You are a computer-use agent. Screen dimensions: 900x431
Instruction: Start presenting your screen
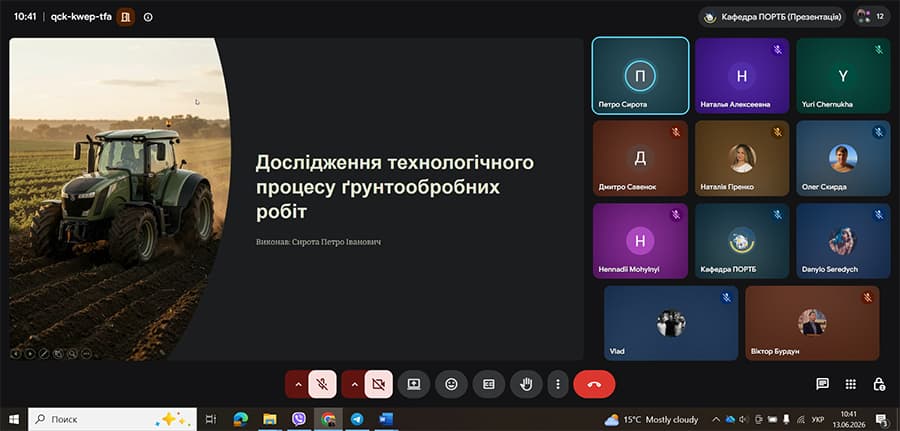tap(414, 385)
